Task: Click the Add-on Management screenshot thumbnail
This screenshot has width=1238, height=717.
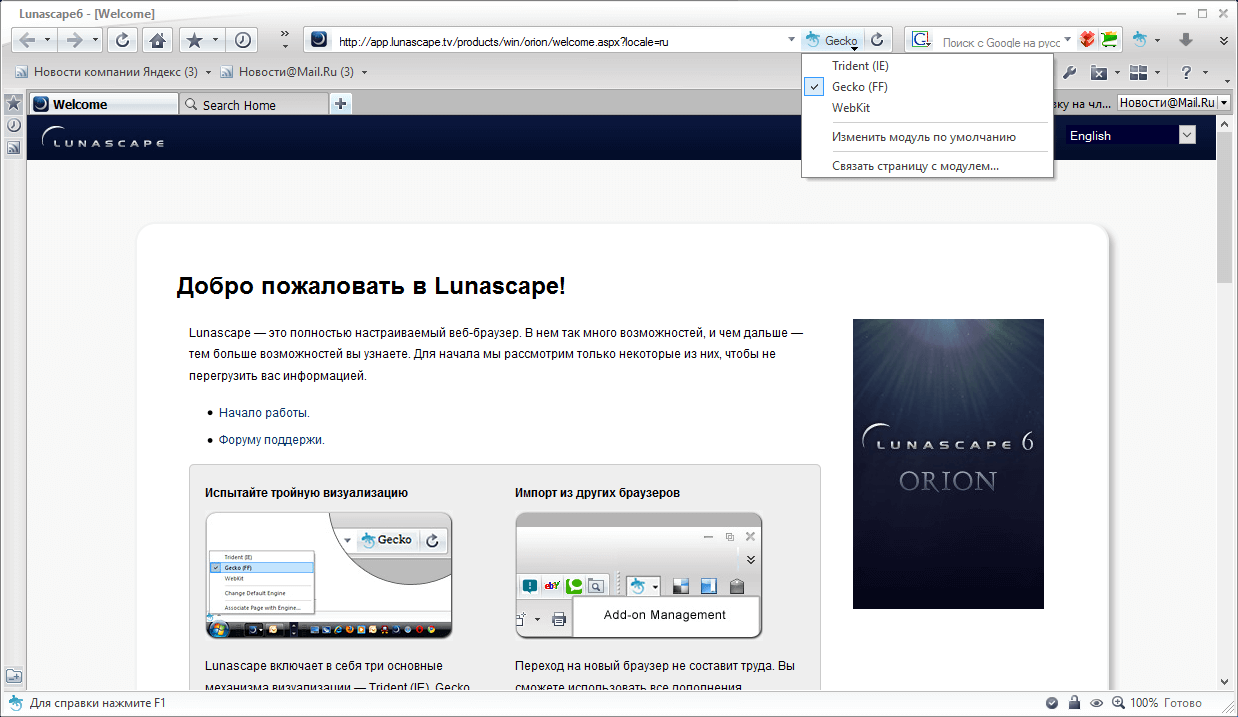Action: (639, 575)
